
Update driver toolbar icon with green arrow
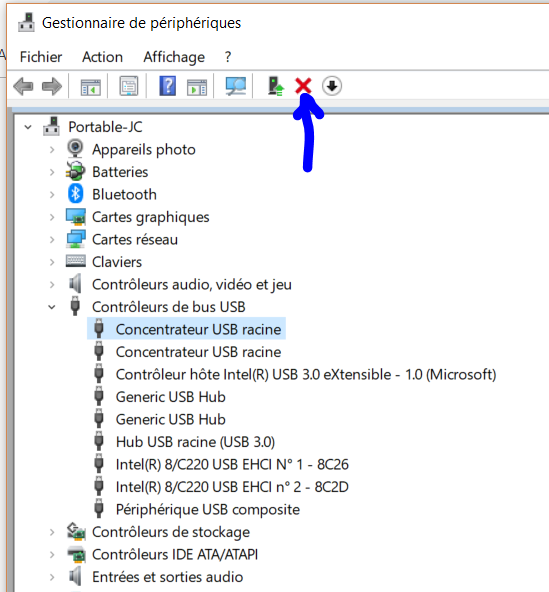(276, 86)
